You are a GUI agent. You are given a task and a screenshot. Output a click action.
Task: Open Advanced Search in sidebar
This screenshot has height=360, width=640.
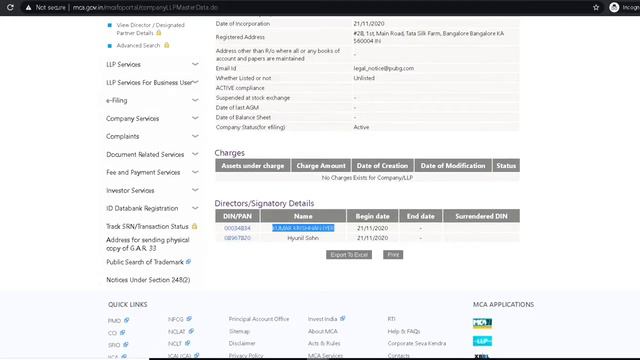coord(138,45)
